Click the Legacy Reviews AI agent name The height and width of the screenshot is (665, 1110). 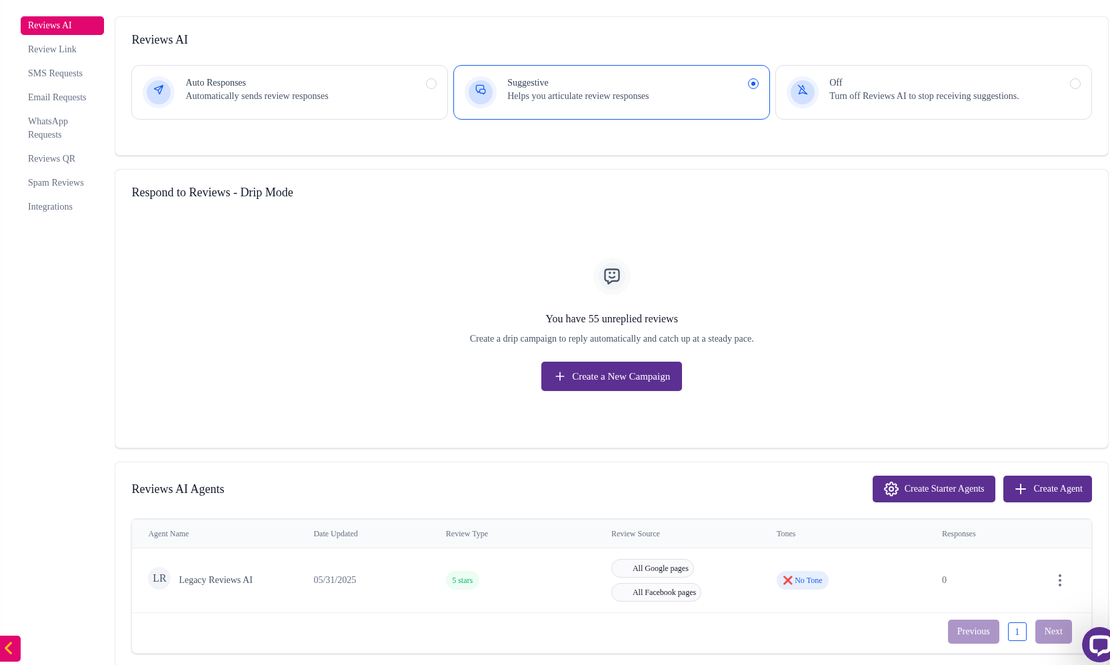pos(216,580)
